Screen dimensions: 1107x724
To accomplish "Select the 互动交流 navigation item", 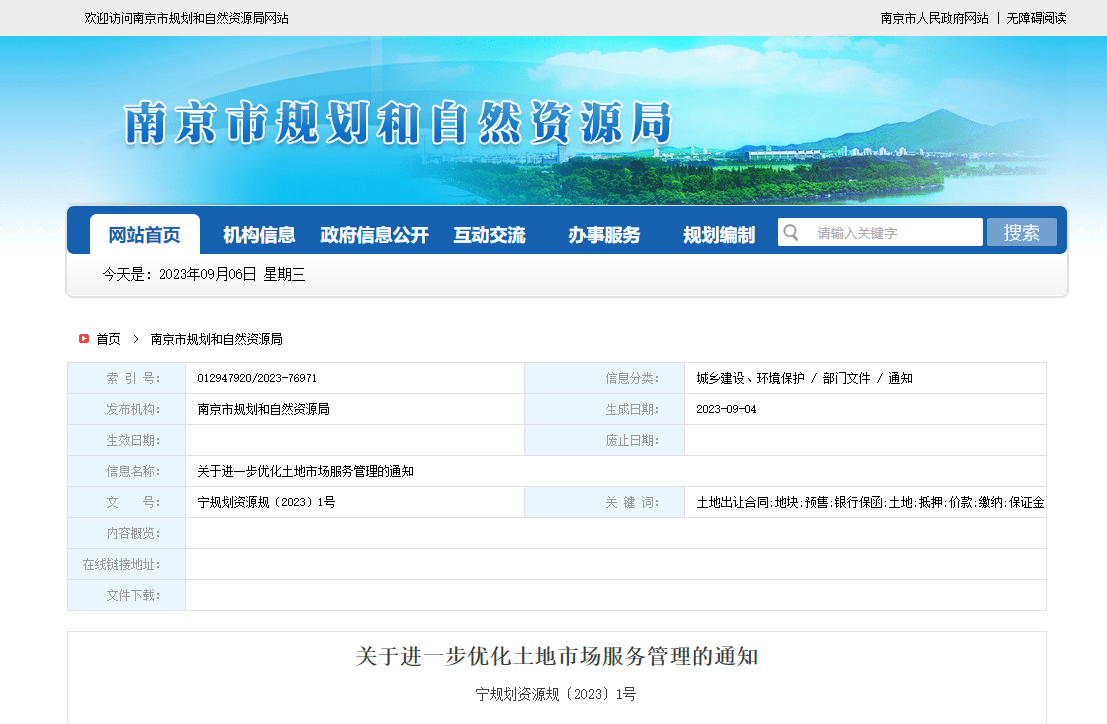I will click(489, 235).
